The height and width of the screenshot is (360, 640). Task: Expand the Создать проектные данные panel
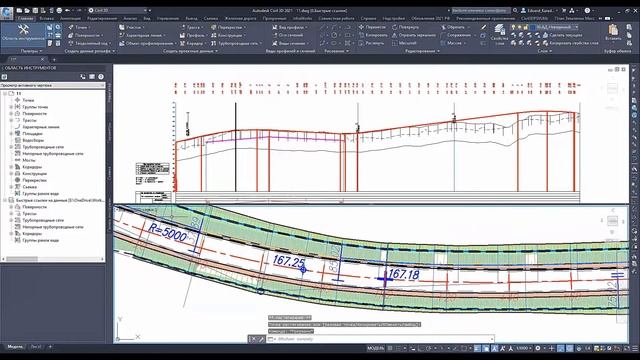click(191, 51)
